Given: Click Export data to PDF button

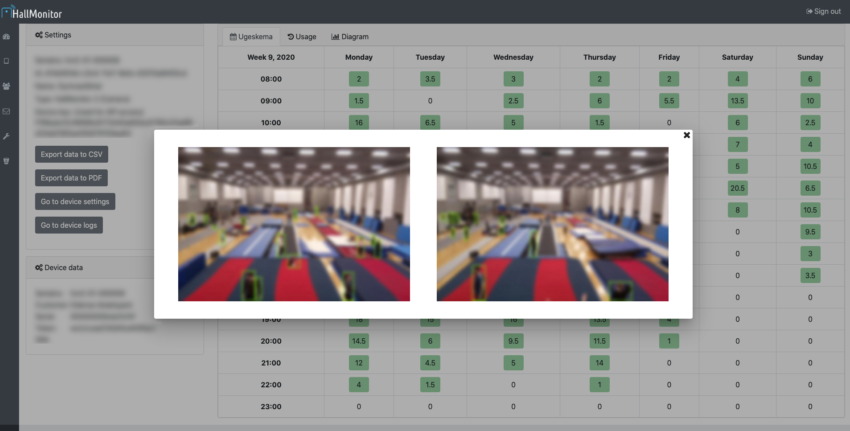Looking at the screenshot, I should point(71,178).
